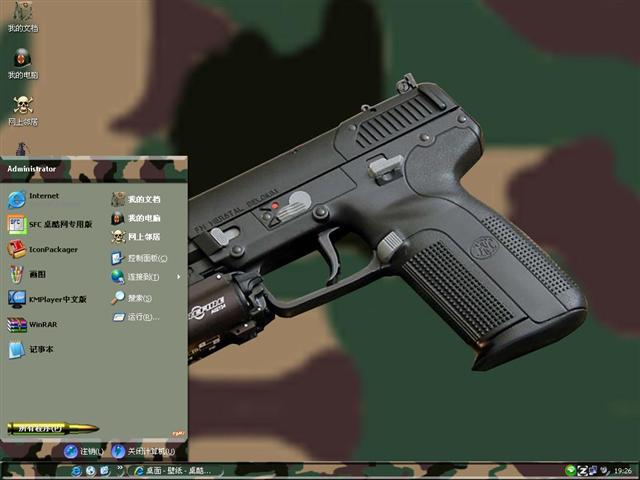Launch KMPlayer中文版 from the Start menu
Screen dimensions: 640x480
click(x=47, y=299)
